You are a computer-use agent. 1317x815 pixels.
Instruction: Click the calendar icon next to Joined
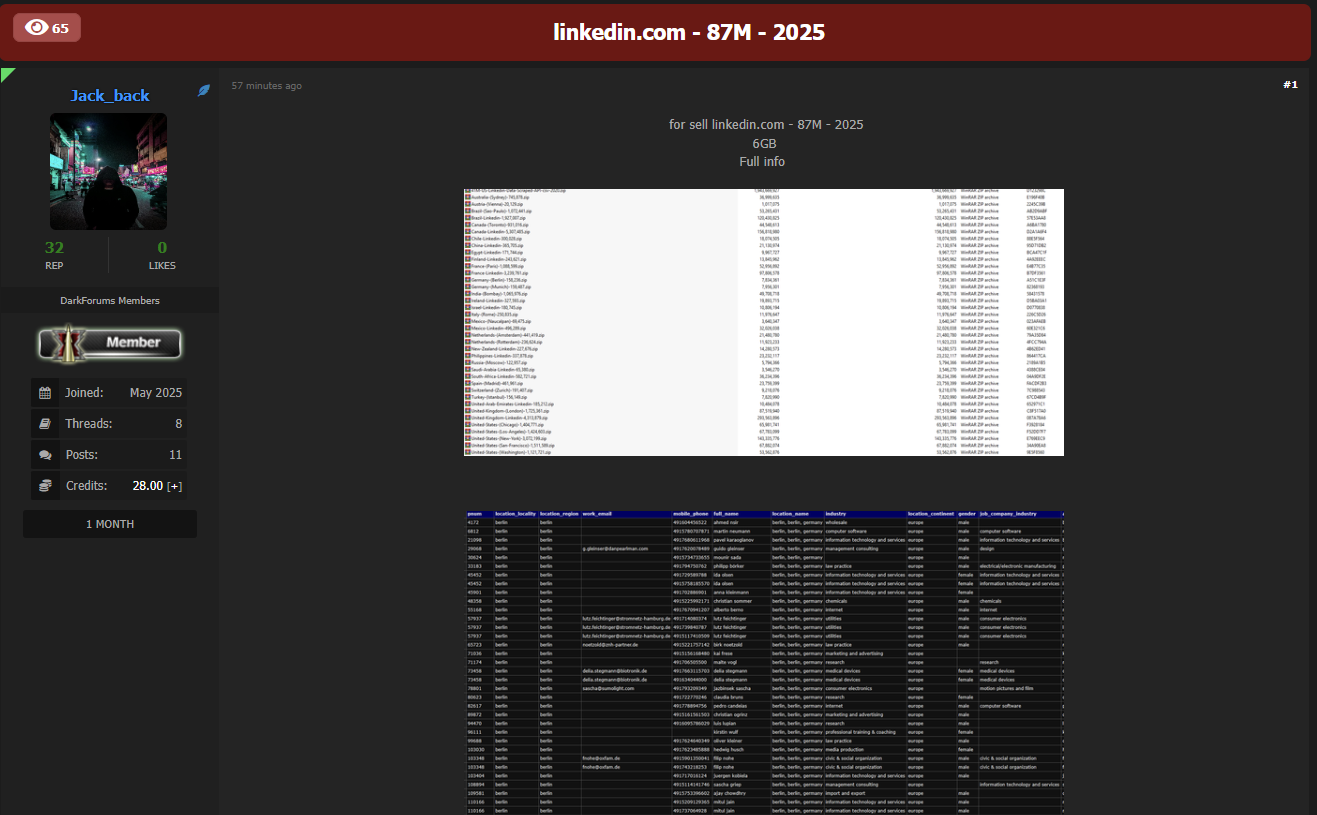[x=45, y=393]
